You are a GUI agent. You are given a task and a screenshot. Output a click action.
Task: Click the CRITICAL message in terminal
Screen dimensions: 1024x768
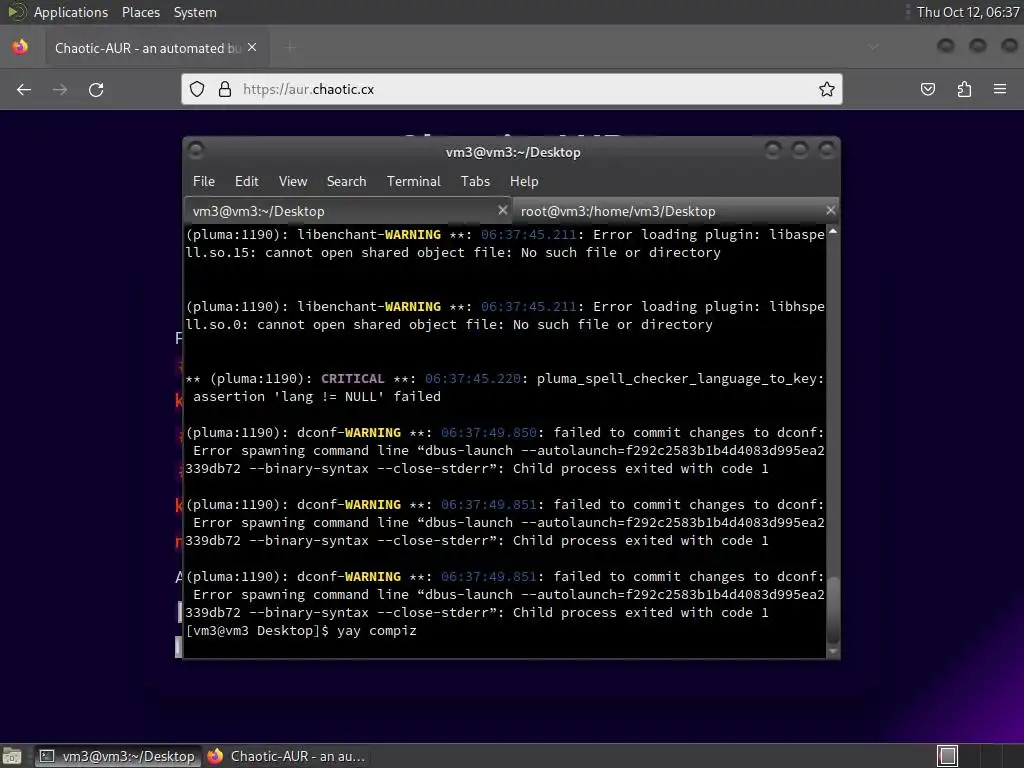click(353, 379)
